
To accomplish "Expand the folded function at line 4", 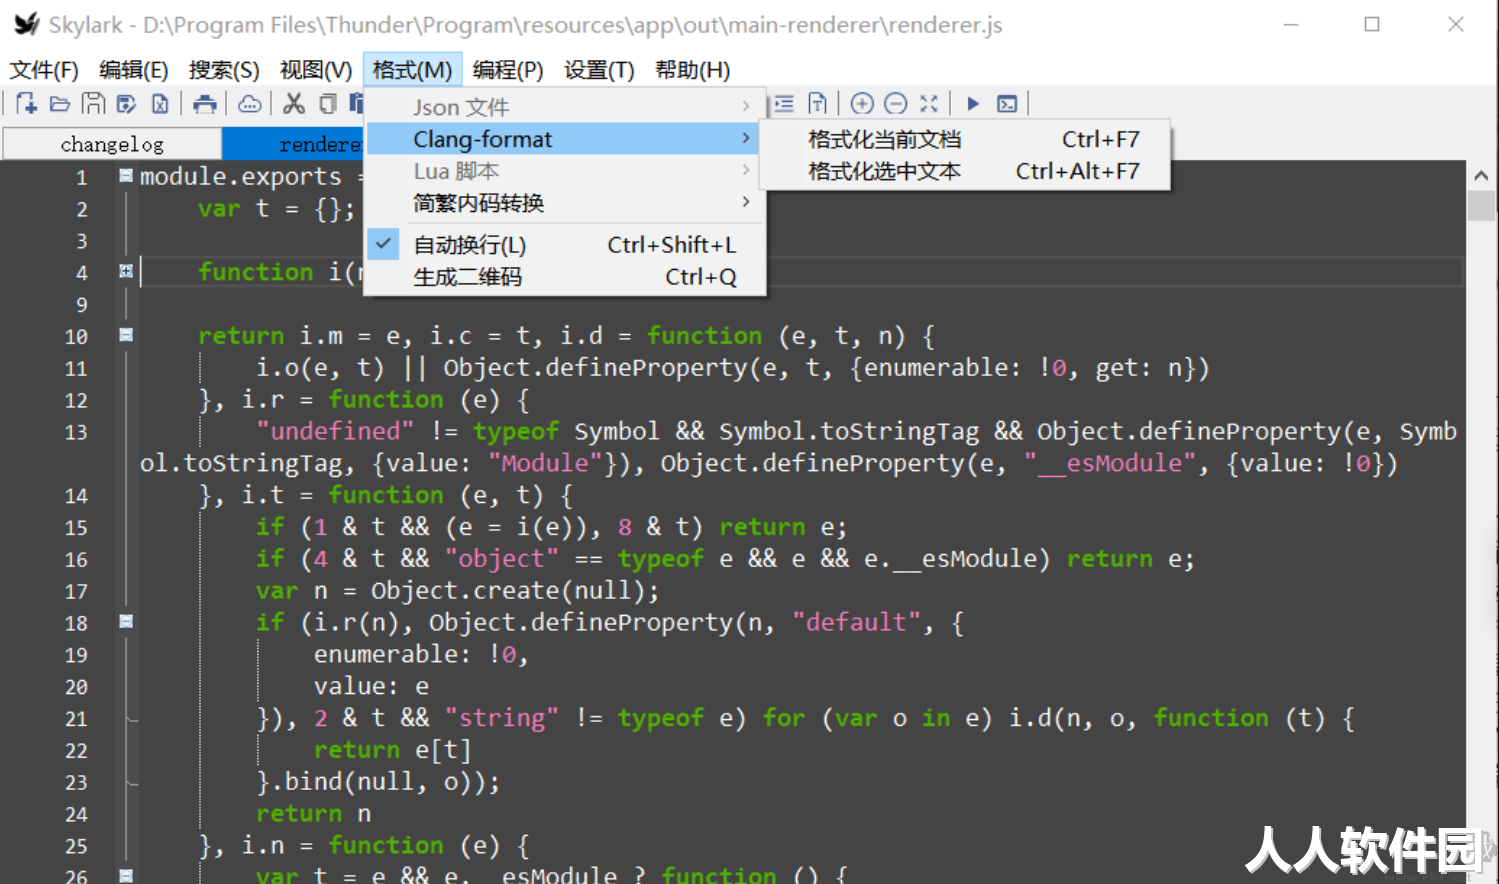I will (126, 271).
